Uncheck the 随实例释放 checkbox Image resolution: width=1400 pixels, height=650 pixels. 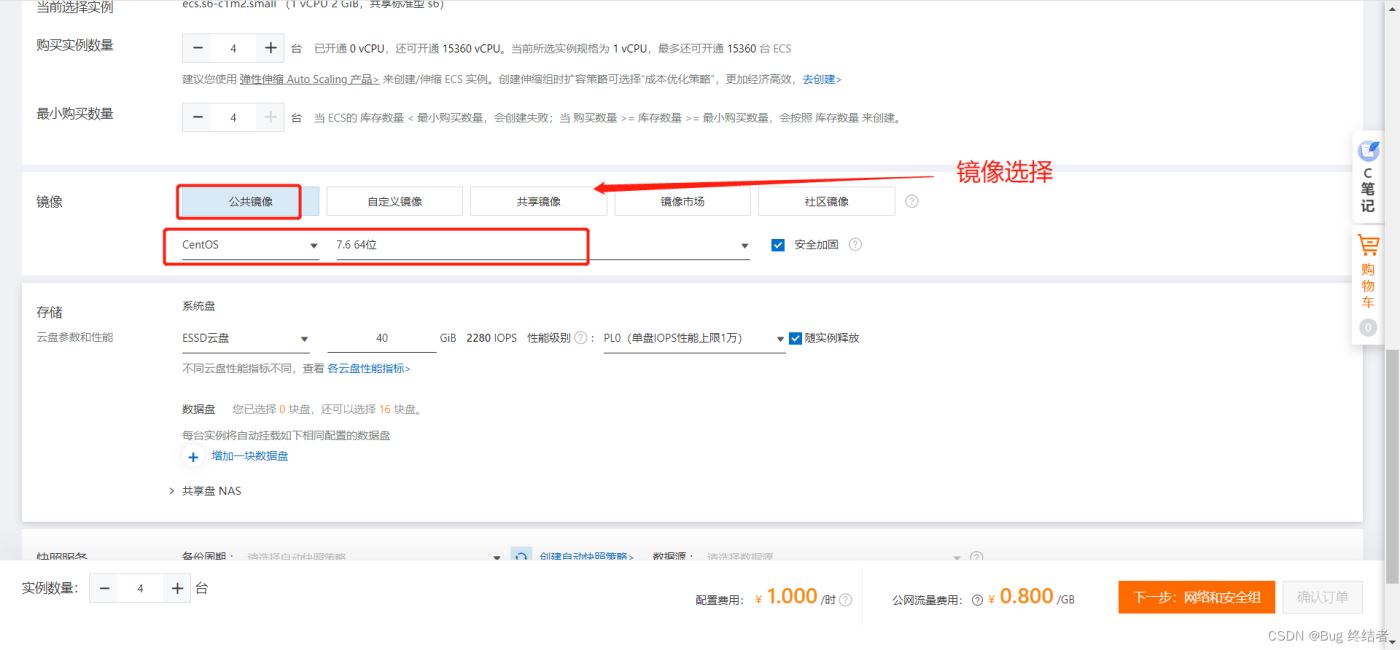(796, 338)
